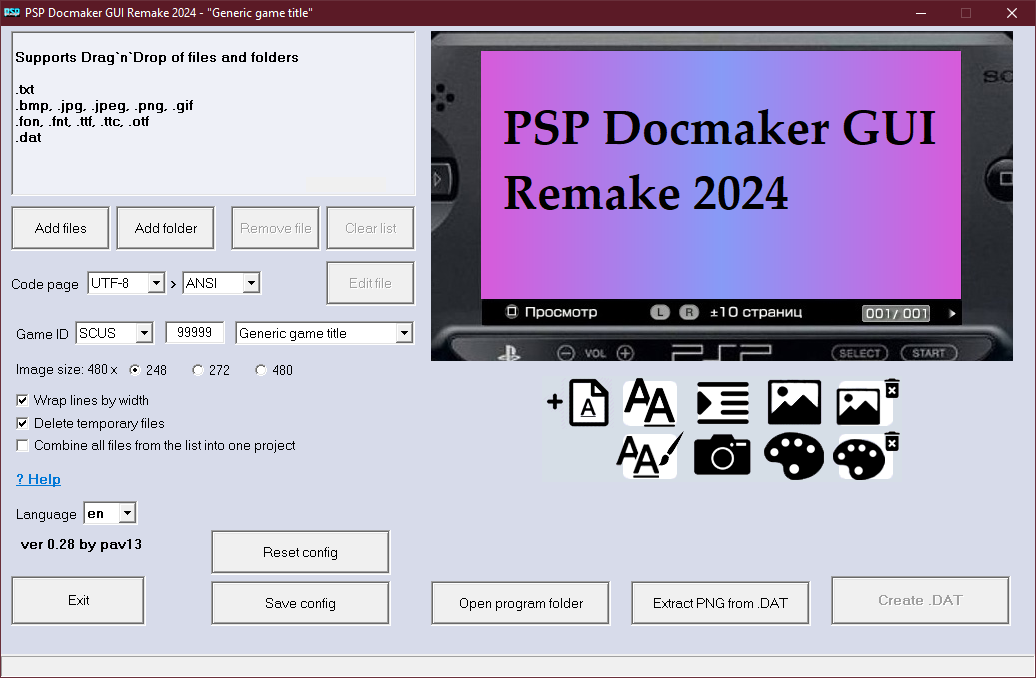Open the font selection icon (AA)
Image resolution: width=1036 pixels, height=678 pixels.
[x=650, y=401]
